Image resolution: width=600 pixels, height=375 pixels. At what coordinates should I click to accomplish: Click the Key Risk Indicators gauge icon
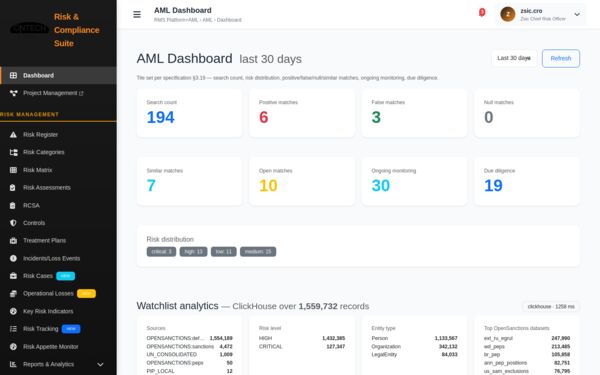[x=13, y=311]
